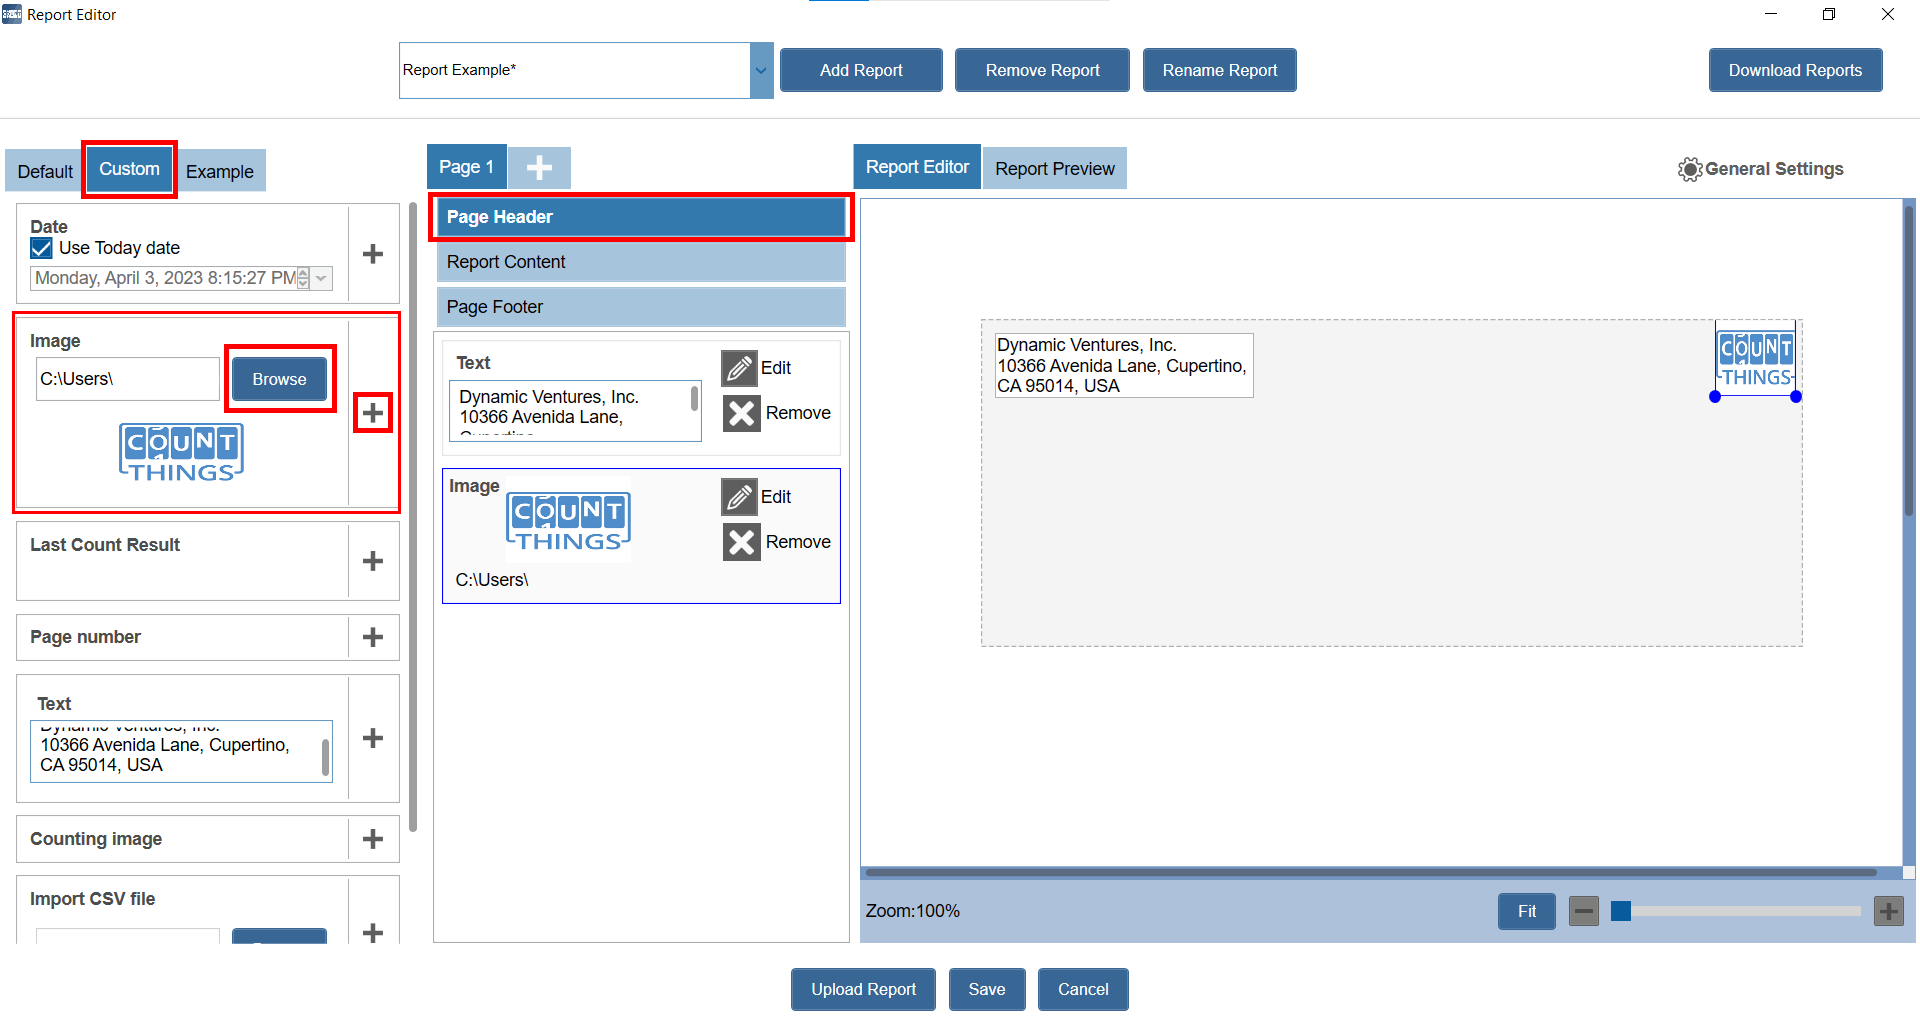
Task: Click the zoom slider handle
Action: coord(1621,911)
